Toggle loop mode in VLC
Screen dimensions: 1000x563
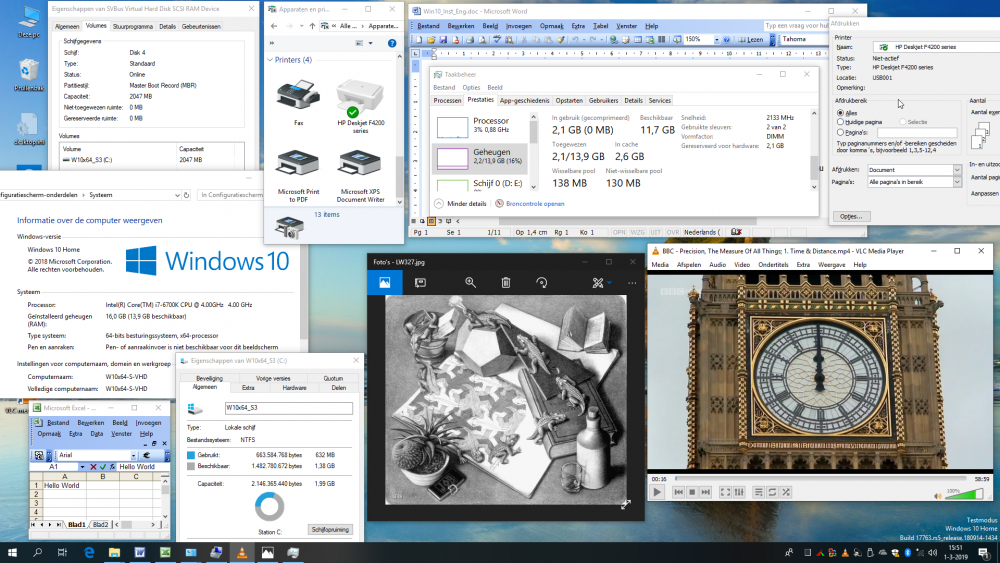click(772, 492)
